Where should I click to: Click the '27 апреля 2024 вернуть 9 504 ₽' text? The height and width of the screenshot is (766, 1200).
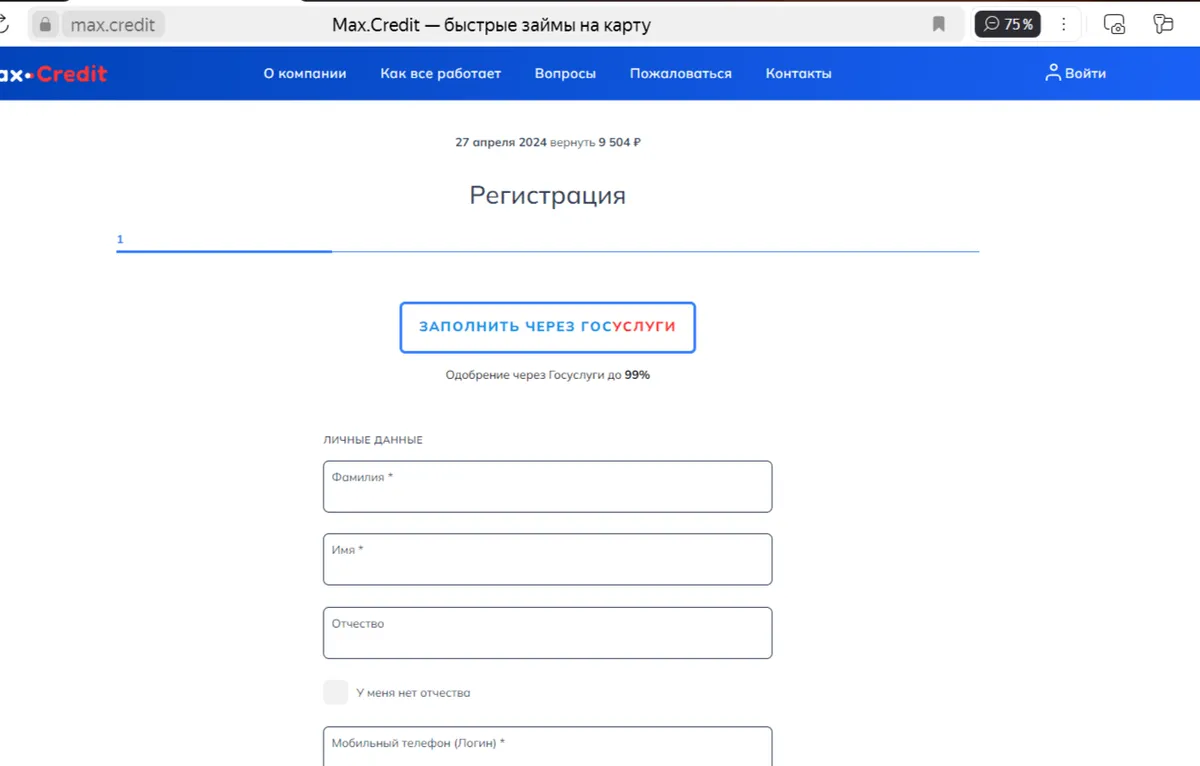click(x=548, y=142)
